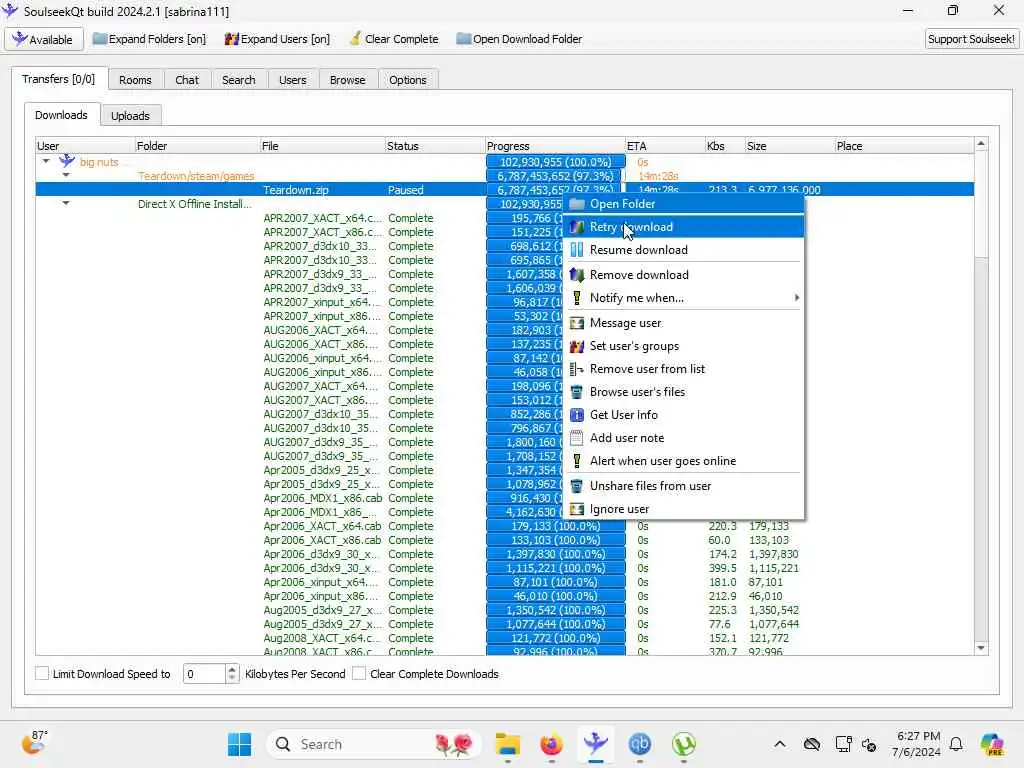Click the bird icon beside big nuts user
The height and width of the screenshot is (768, 1024).
(x=67, y=161)
